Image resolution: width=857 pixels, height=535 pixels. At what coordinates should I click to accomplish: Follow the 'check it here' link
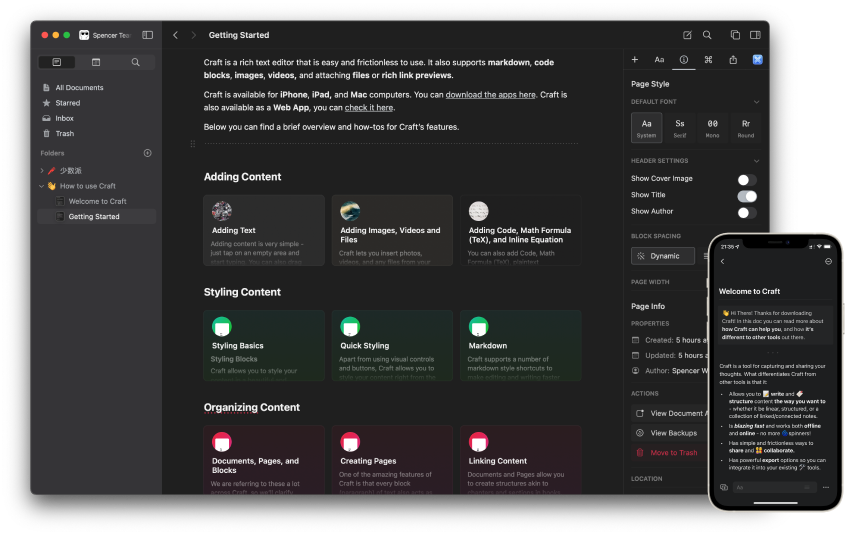(369, 108)
